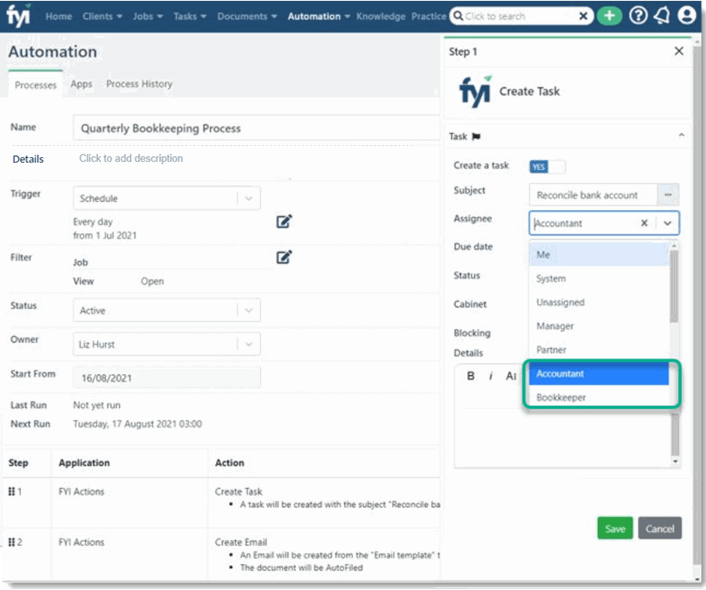Image resolution: width=706 pixels, height=590 pixels.
Task: Open the Tasks menu
Action: pyautogui.click(x=190, y=16)
